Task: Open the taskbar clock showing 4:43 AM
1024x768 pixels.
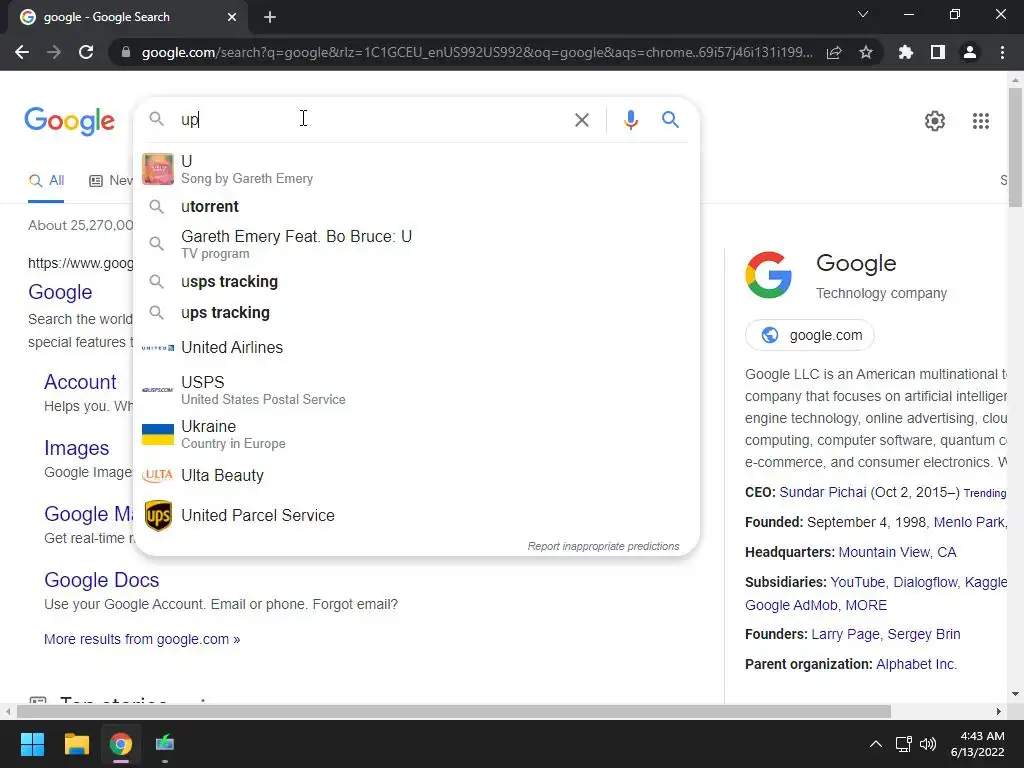Action: [978, 744]
